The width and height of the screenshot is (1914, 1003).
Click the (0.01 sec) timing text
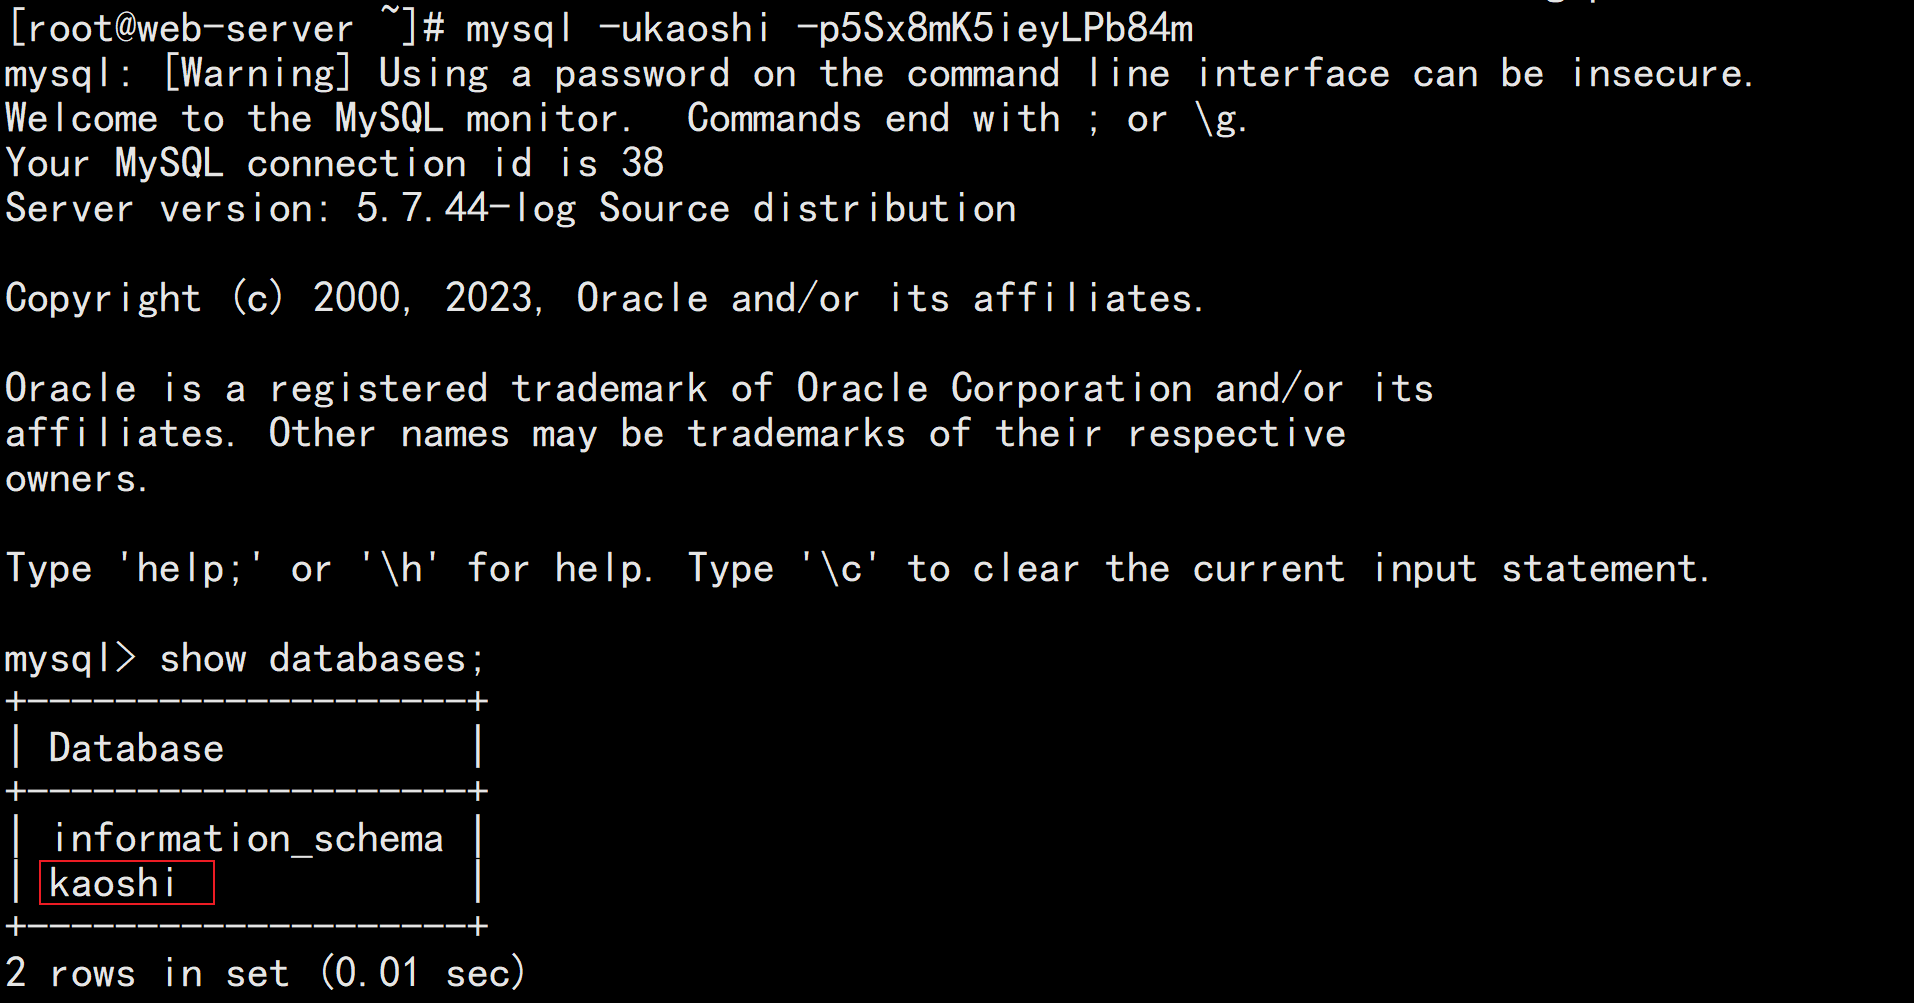pos(423,972)
